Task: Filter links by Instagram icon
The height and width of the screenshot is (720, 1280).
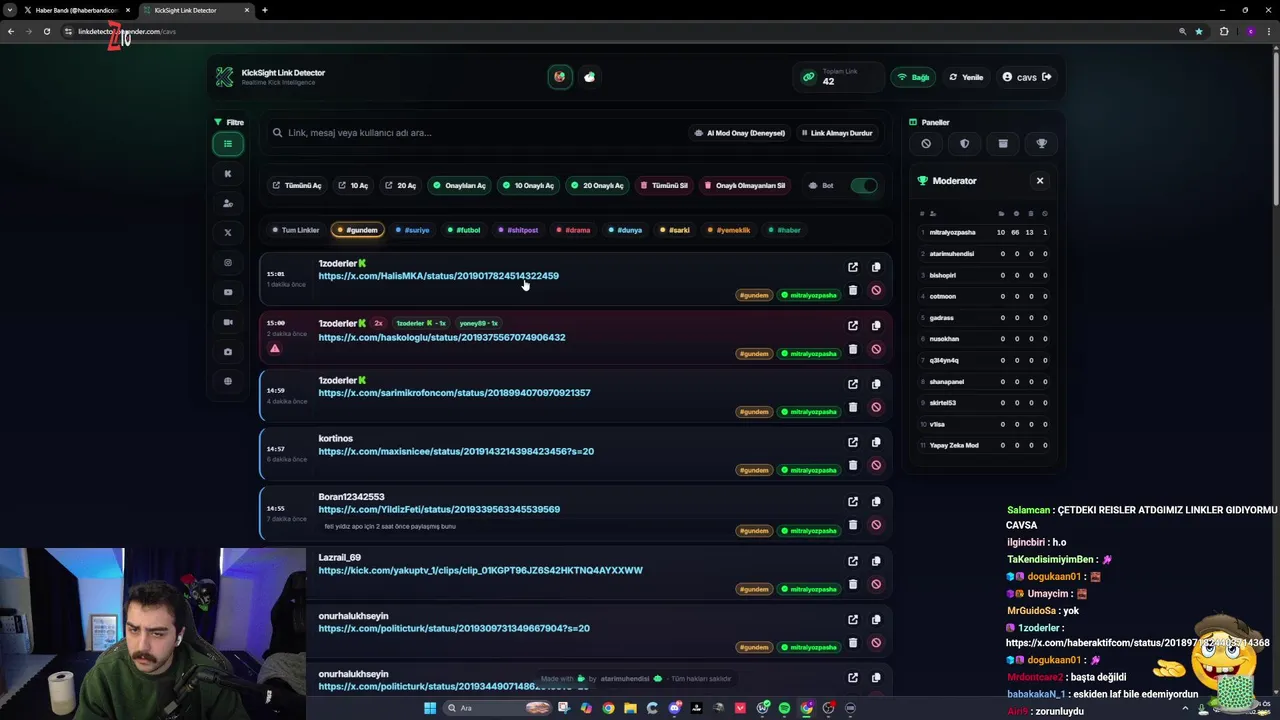Action: pos(228,263)
